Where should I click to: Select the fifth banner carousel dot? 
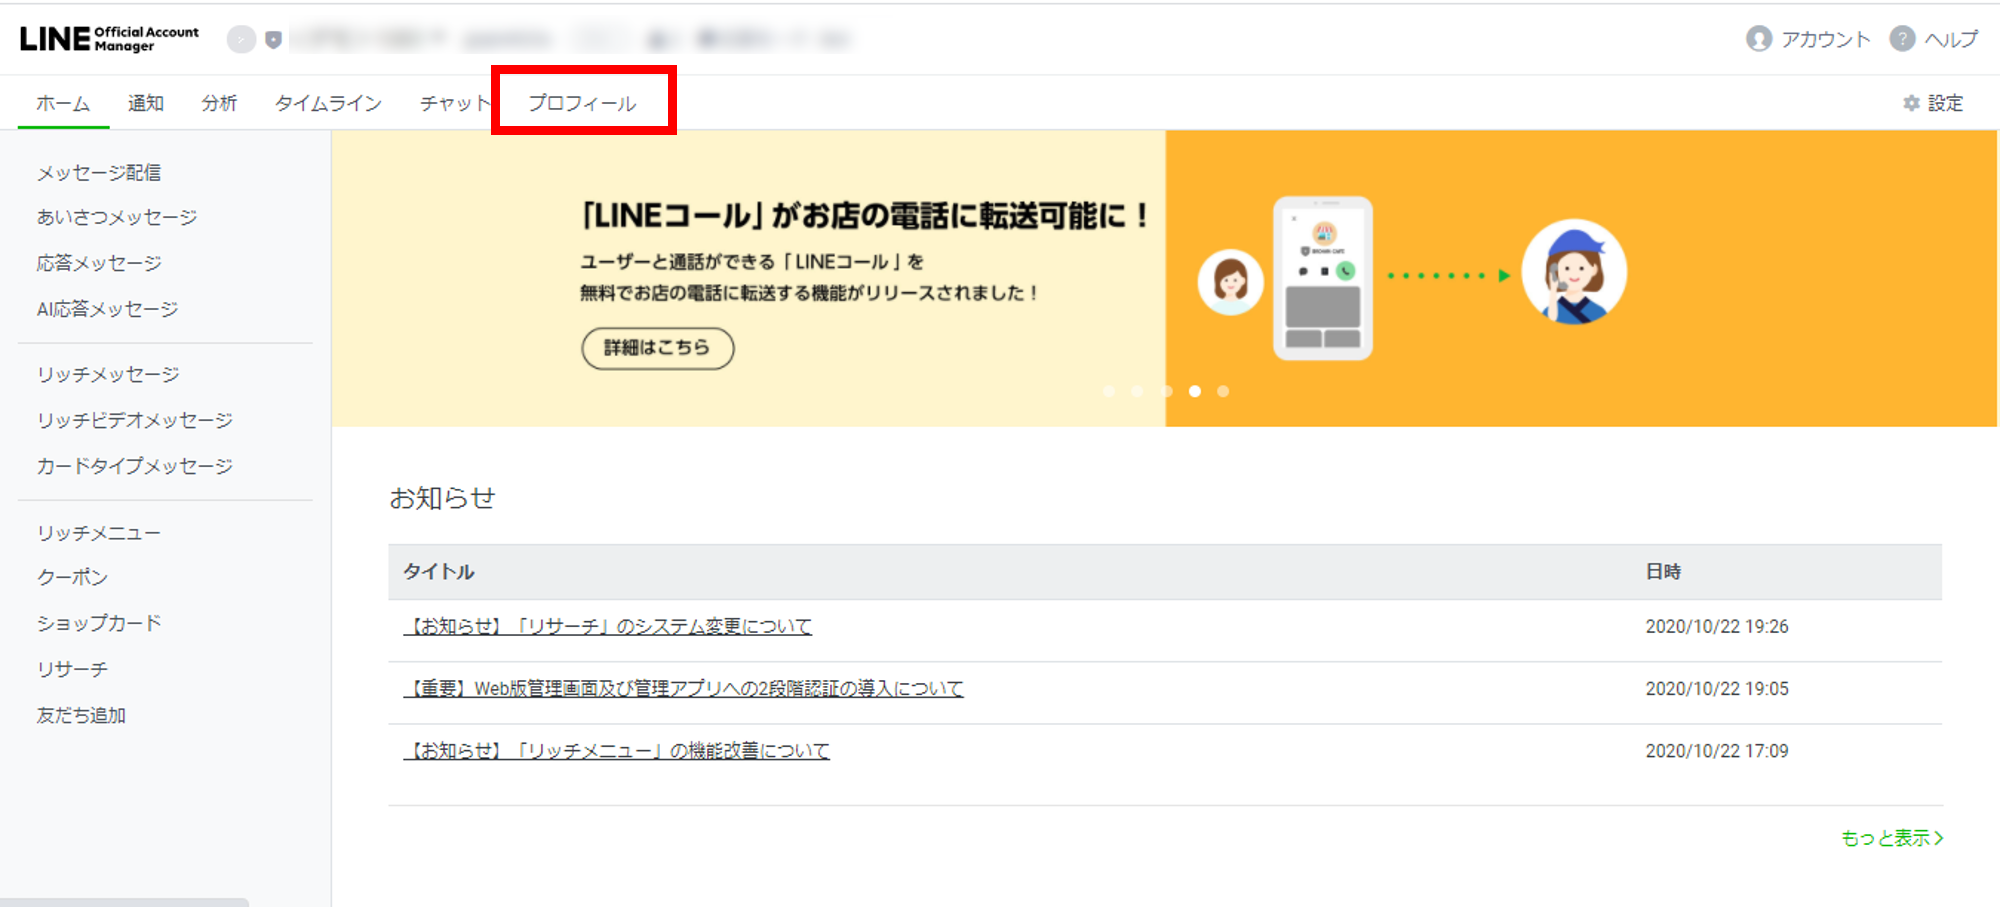[1223, 391]
